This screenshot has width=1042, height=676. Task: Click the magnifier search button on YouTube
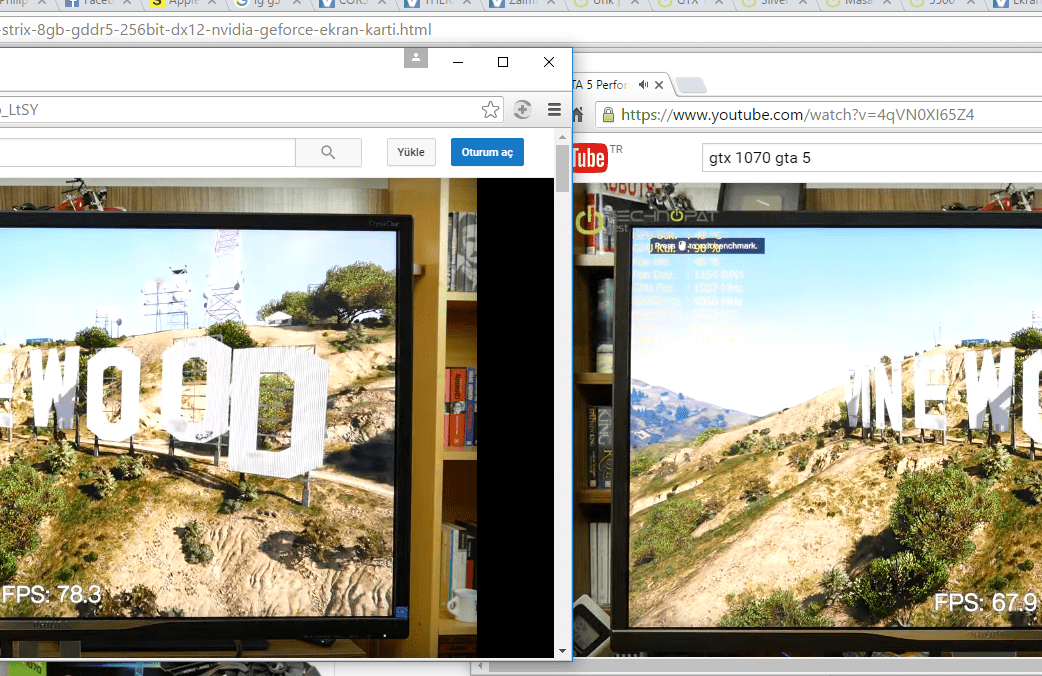328,152
